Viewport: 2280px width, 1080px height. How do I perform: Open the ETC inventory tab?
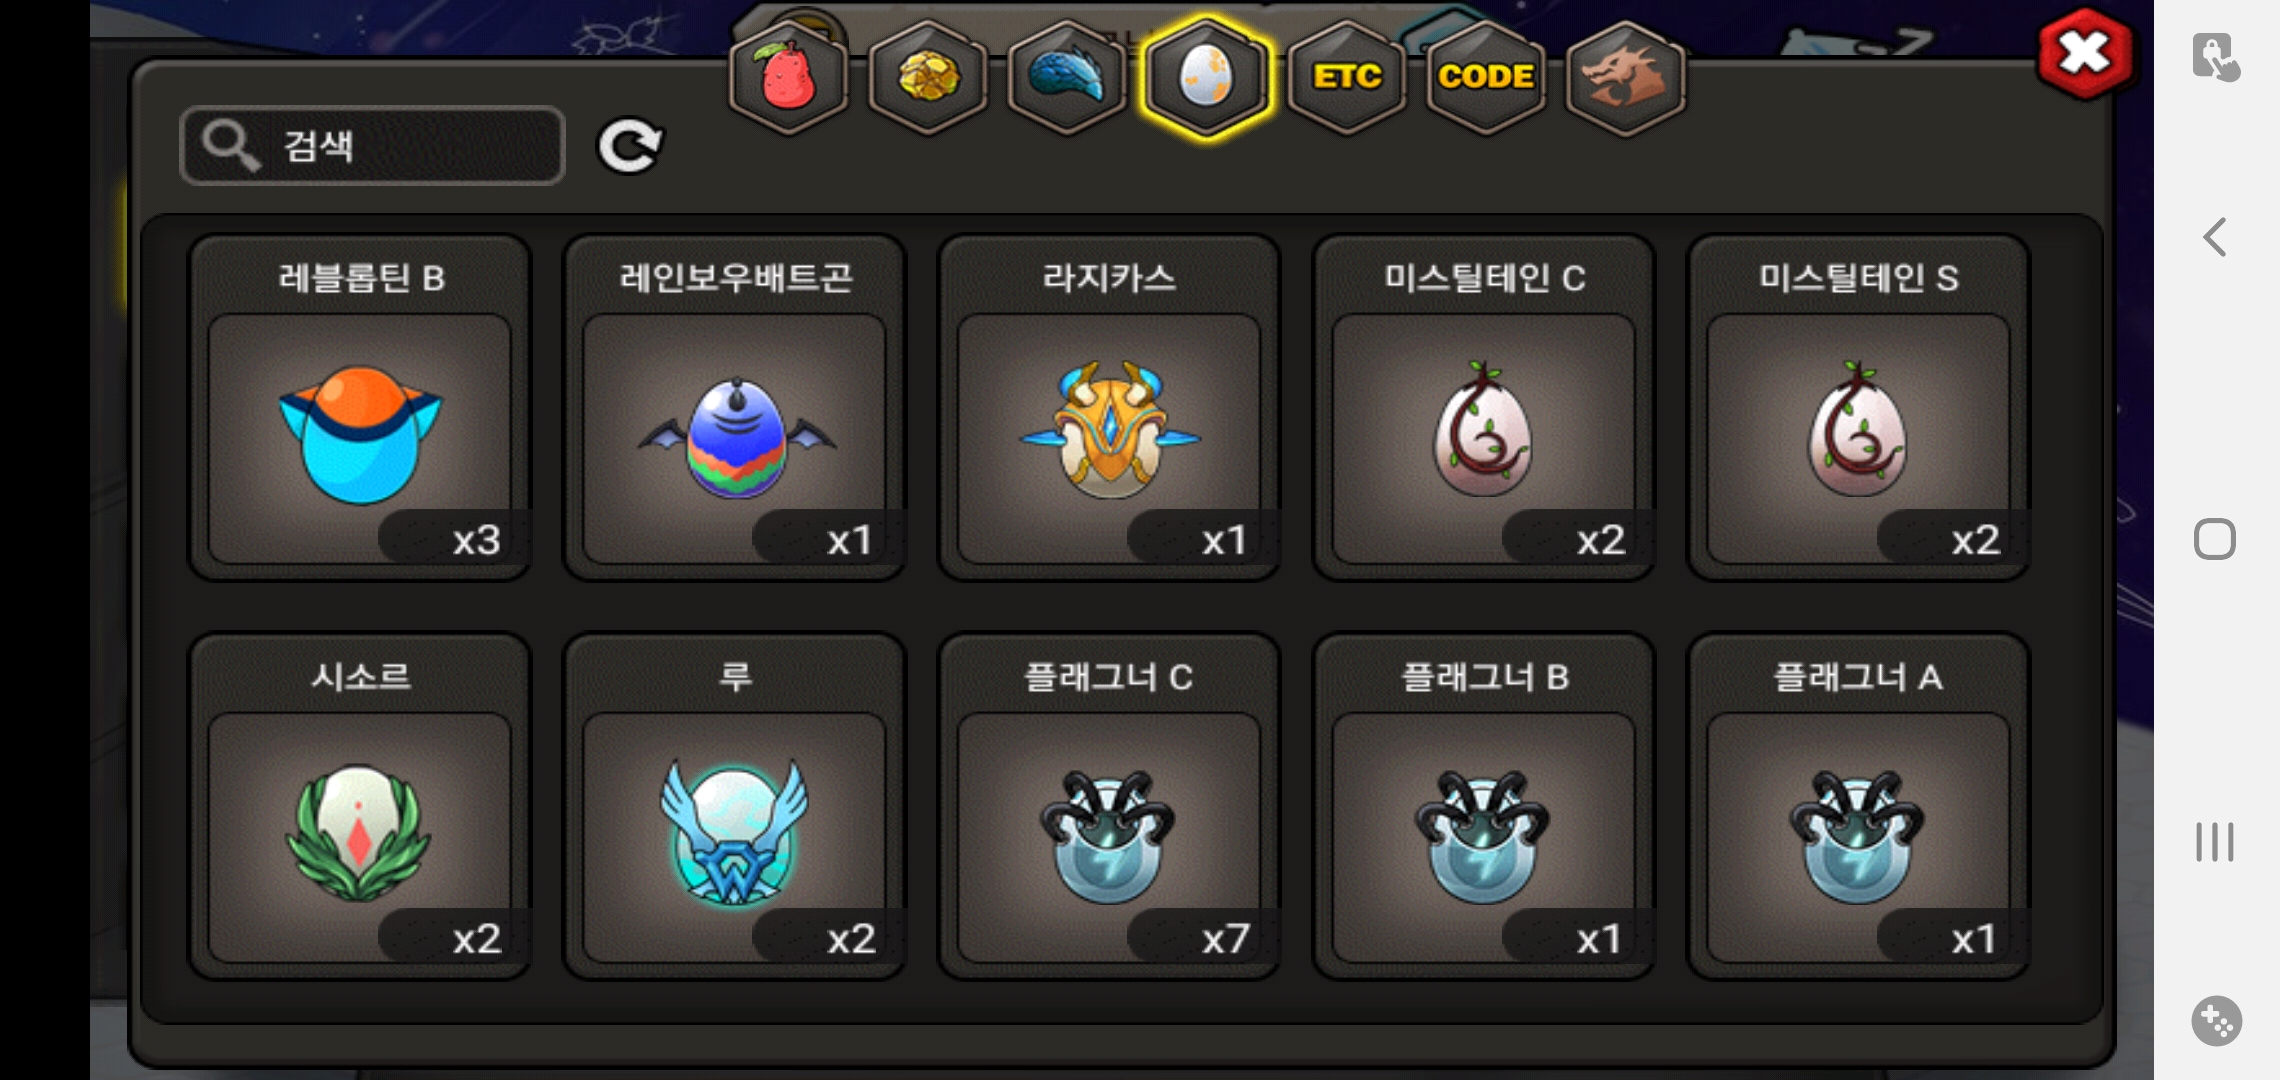[x=1347, y=77]
